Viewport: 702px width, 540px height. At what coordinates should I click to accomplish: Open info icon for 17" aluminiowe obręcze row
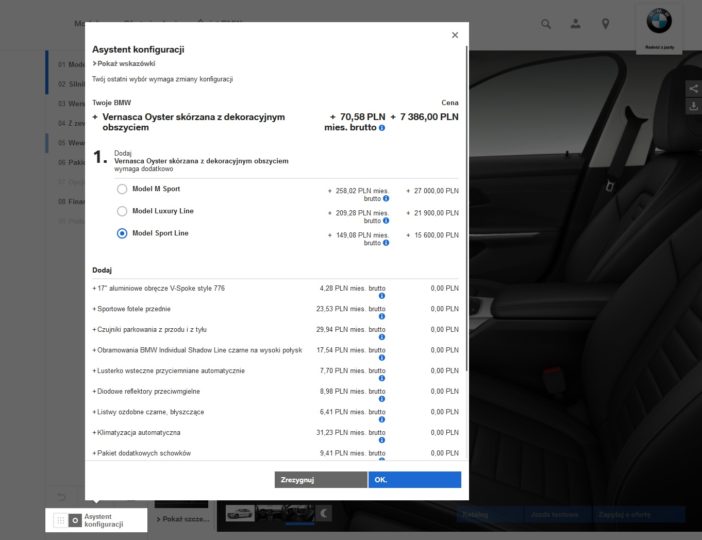tap(382, 296)
